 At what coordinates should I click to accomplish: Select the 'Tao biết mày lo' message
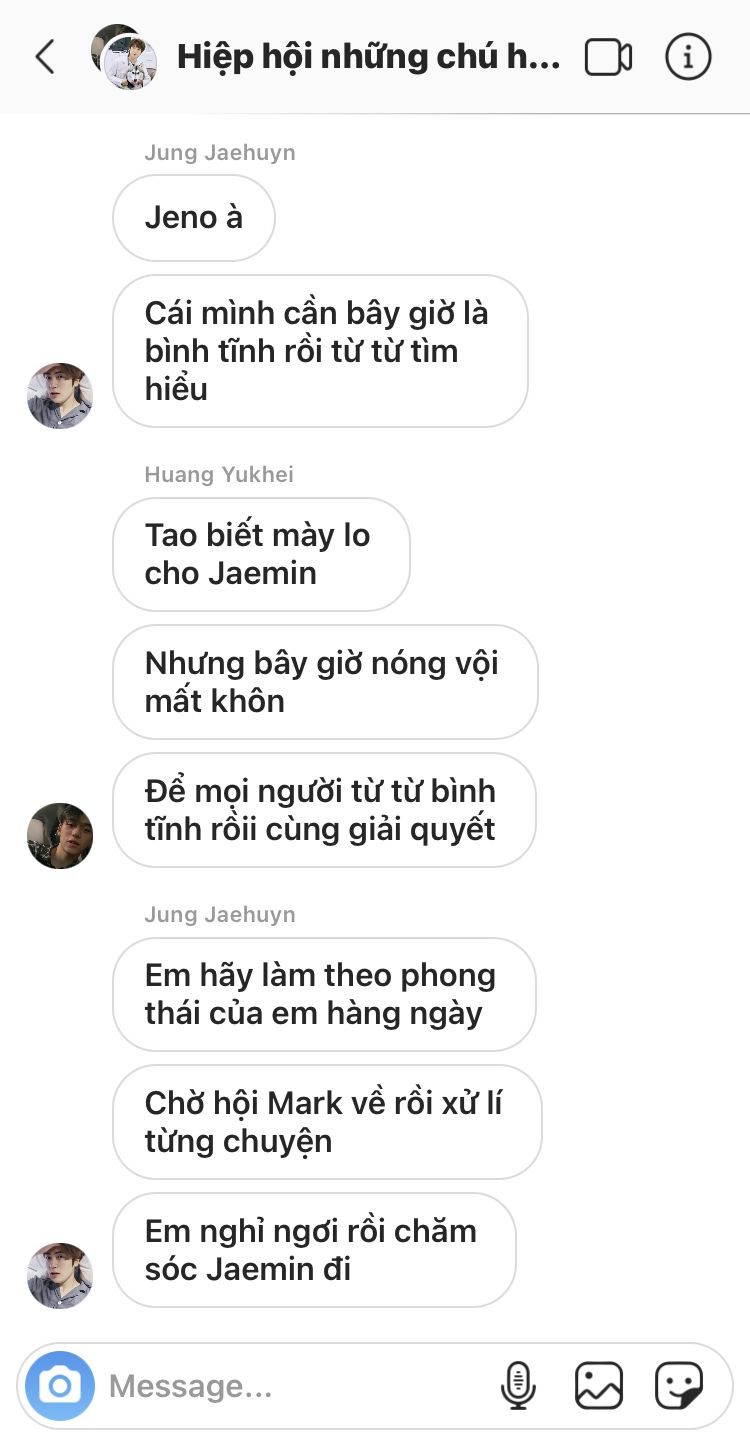tap(261, 554)
